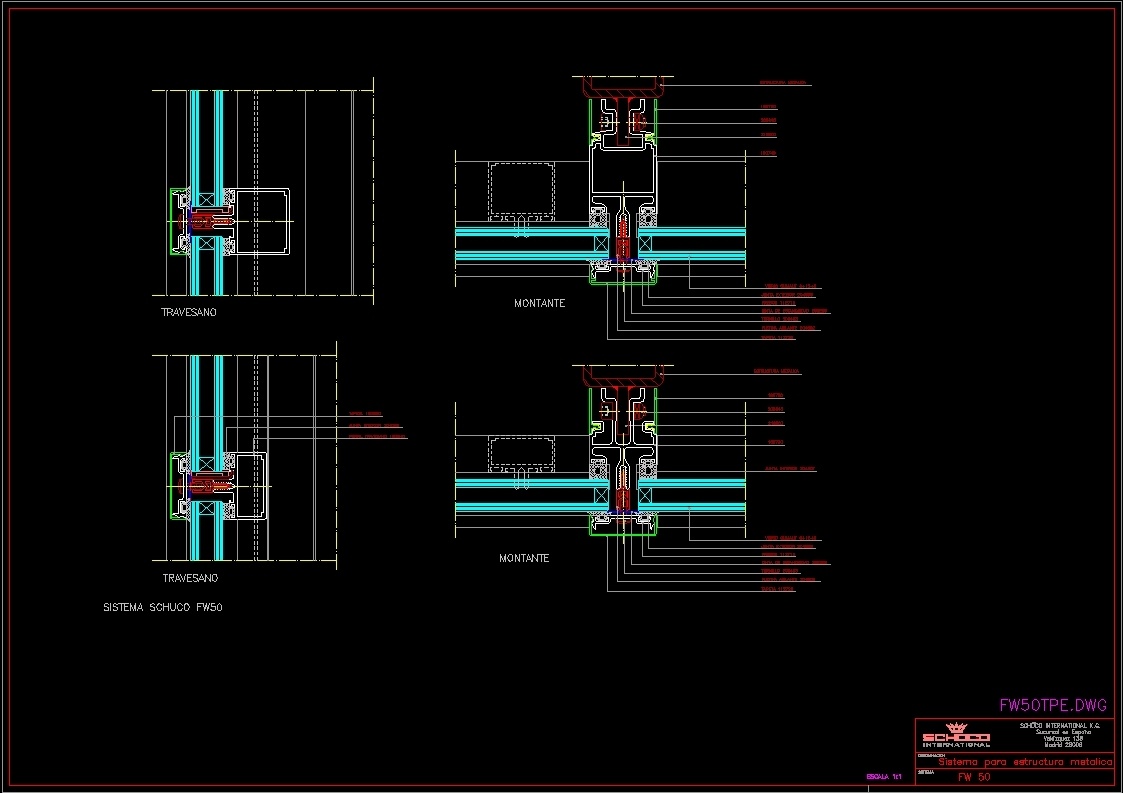Viewport: 1123px width, 793px height.
Task: Click the upper MONTANTE label
Action: point(540,303)
